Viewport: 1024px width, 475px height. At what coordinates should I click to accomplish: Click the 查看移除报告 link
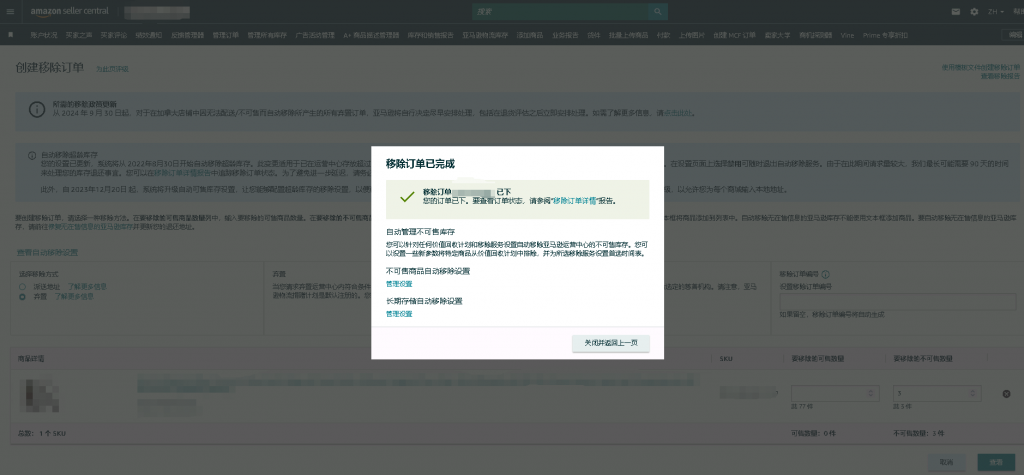[x=1000, y=76]
